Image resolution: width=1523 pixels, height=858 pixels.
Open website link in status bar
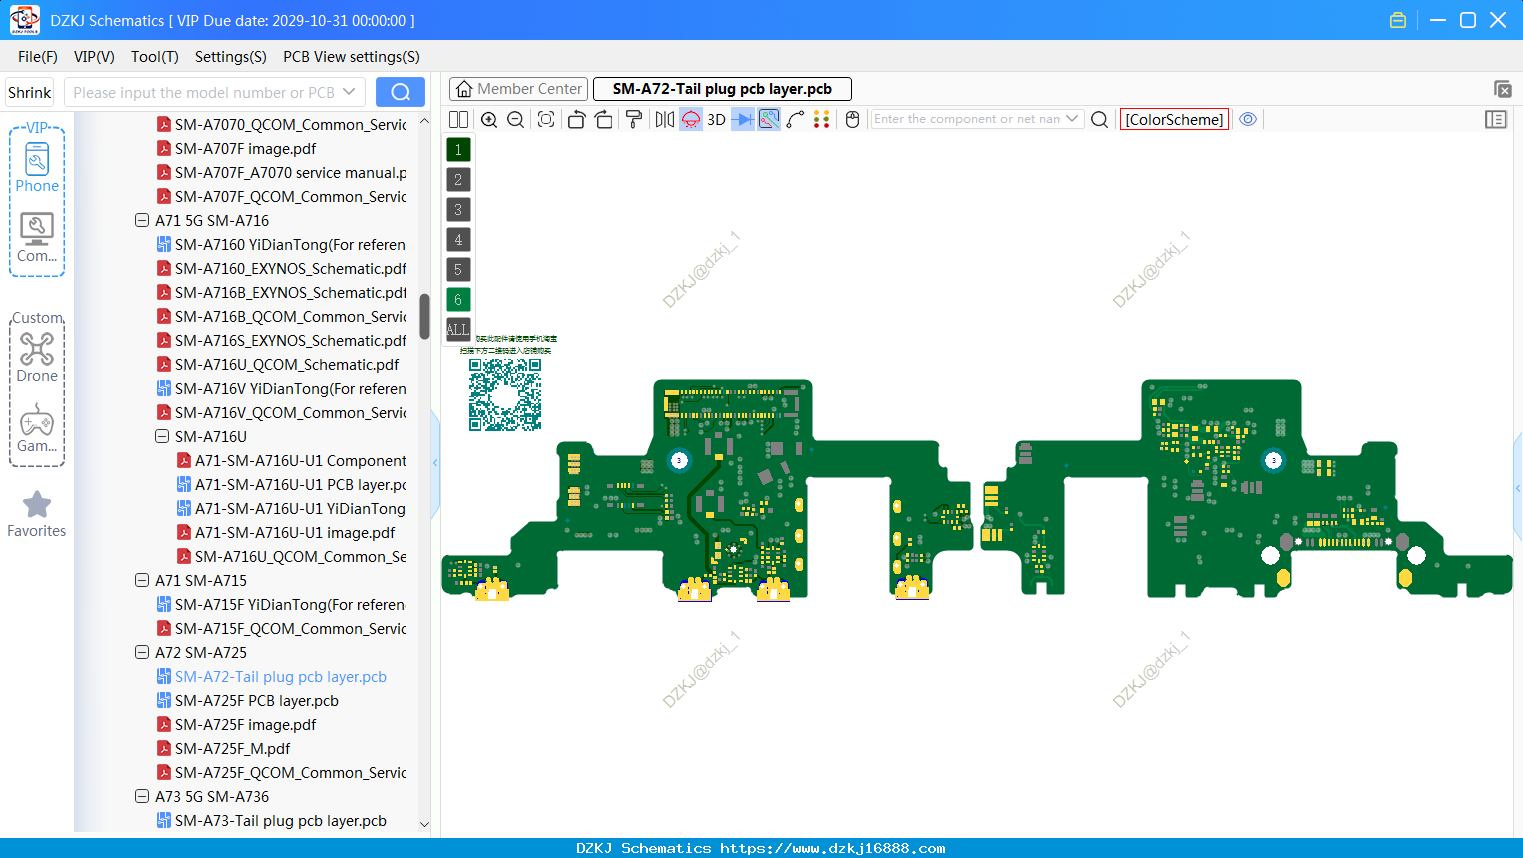click(x=832, y=848)
